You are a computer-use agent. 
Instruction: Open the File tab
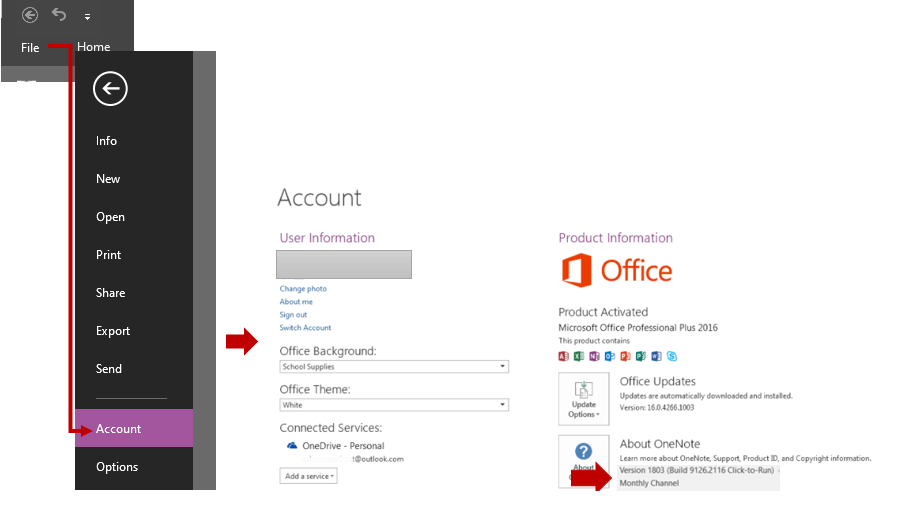(30, 48)
